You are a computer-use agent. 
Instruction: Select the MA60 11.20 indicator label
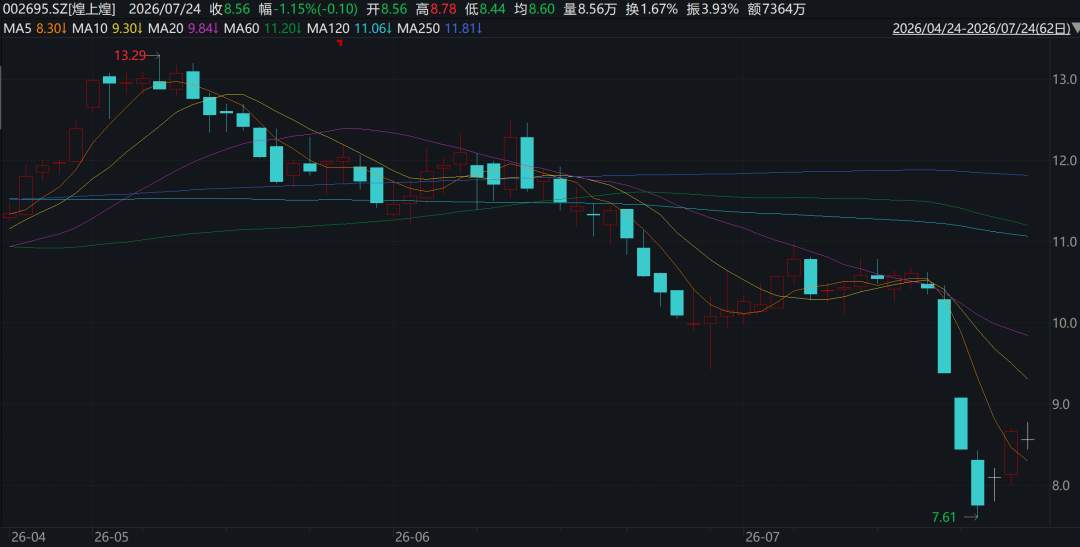tap(262, 28)
